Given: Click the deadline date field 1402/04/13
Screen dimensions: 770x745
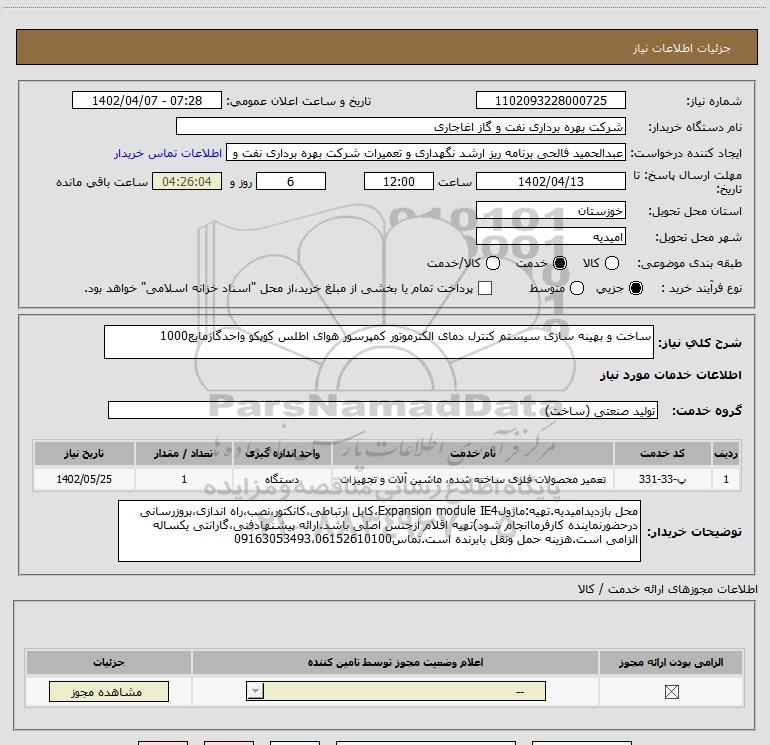Looking at the screenshot, I should [550, 181].
